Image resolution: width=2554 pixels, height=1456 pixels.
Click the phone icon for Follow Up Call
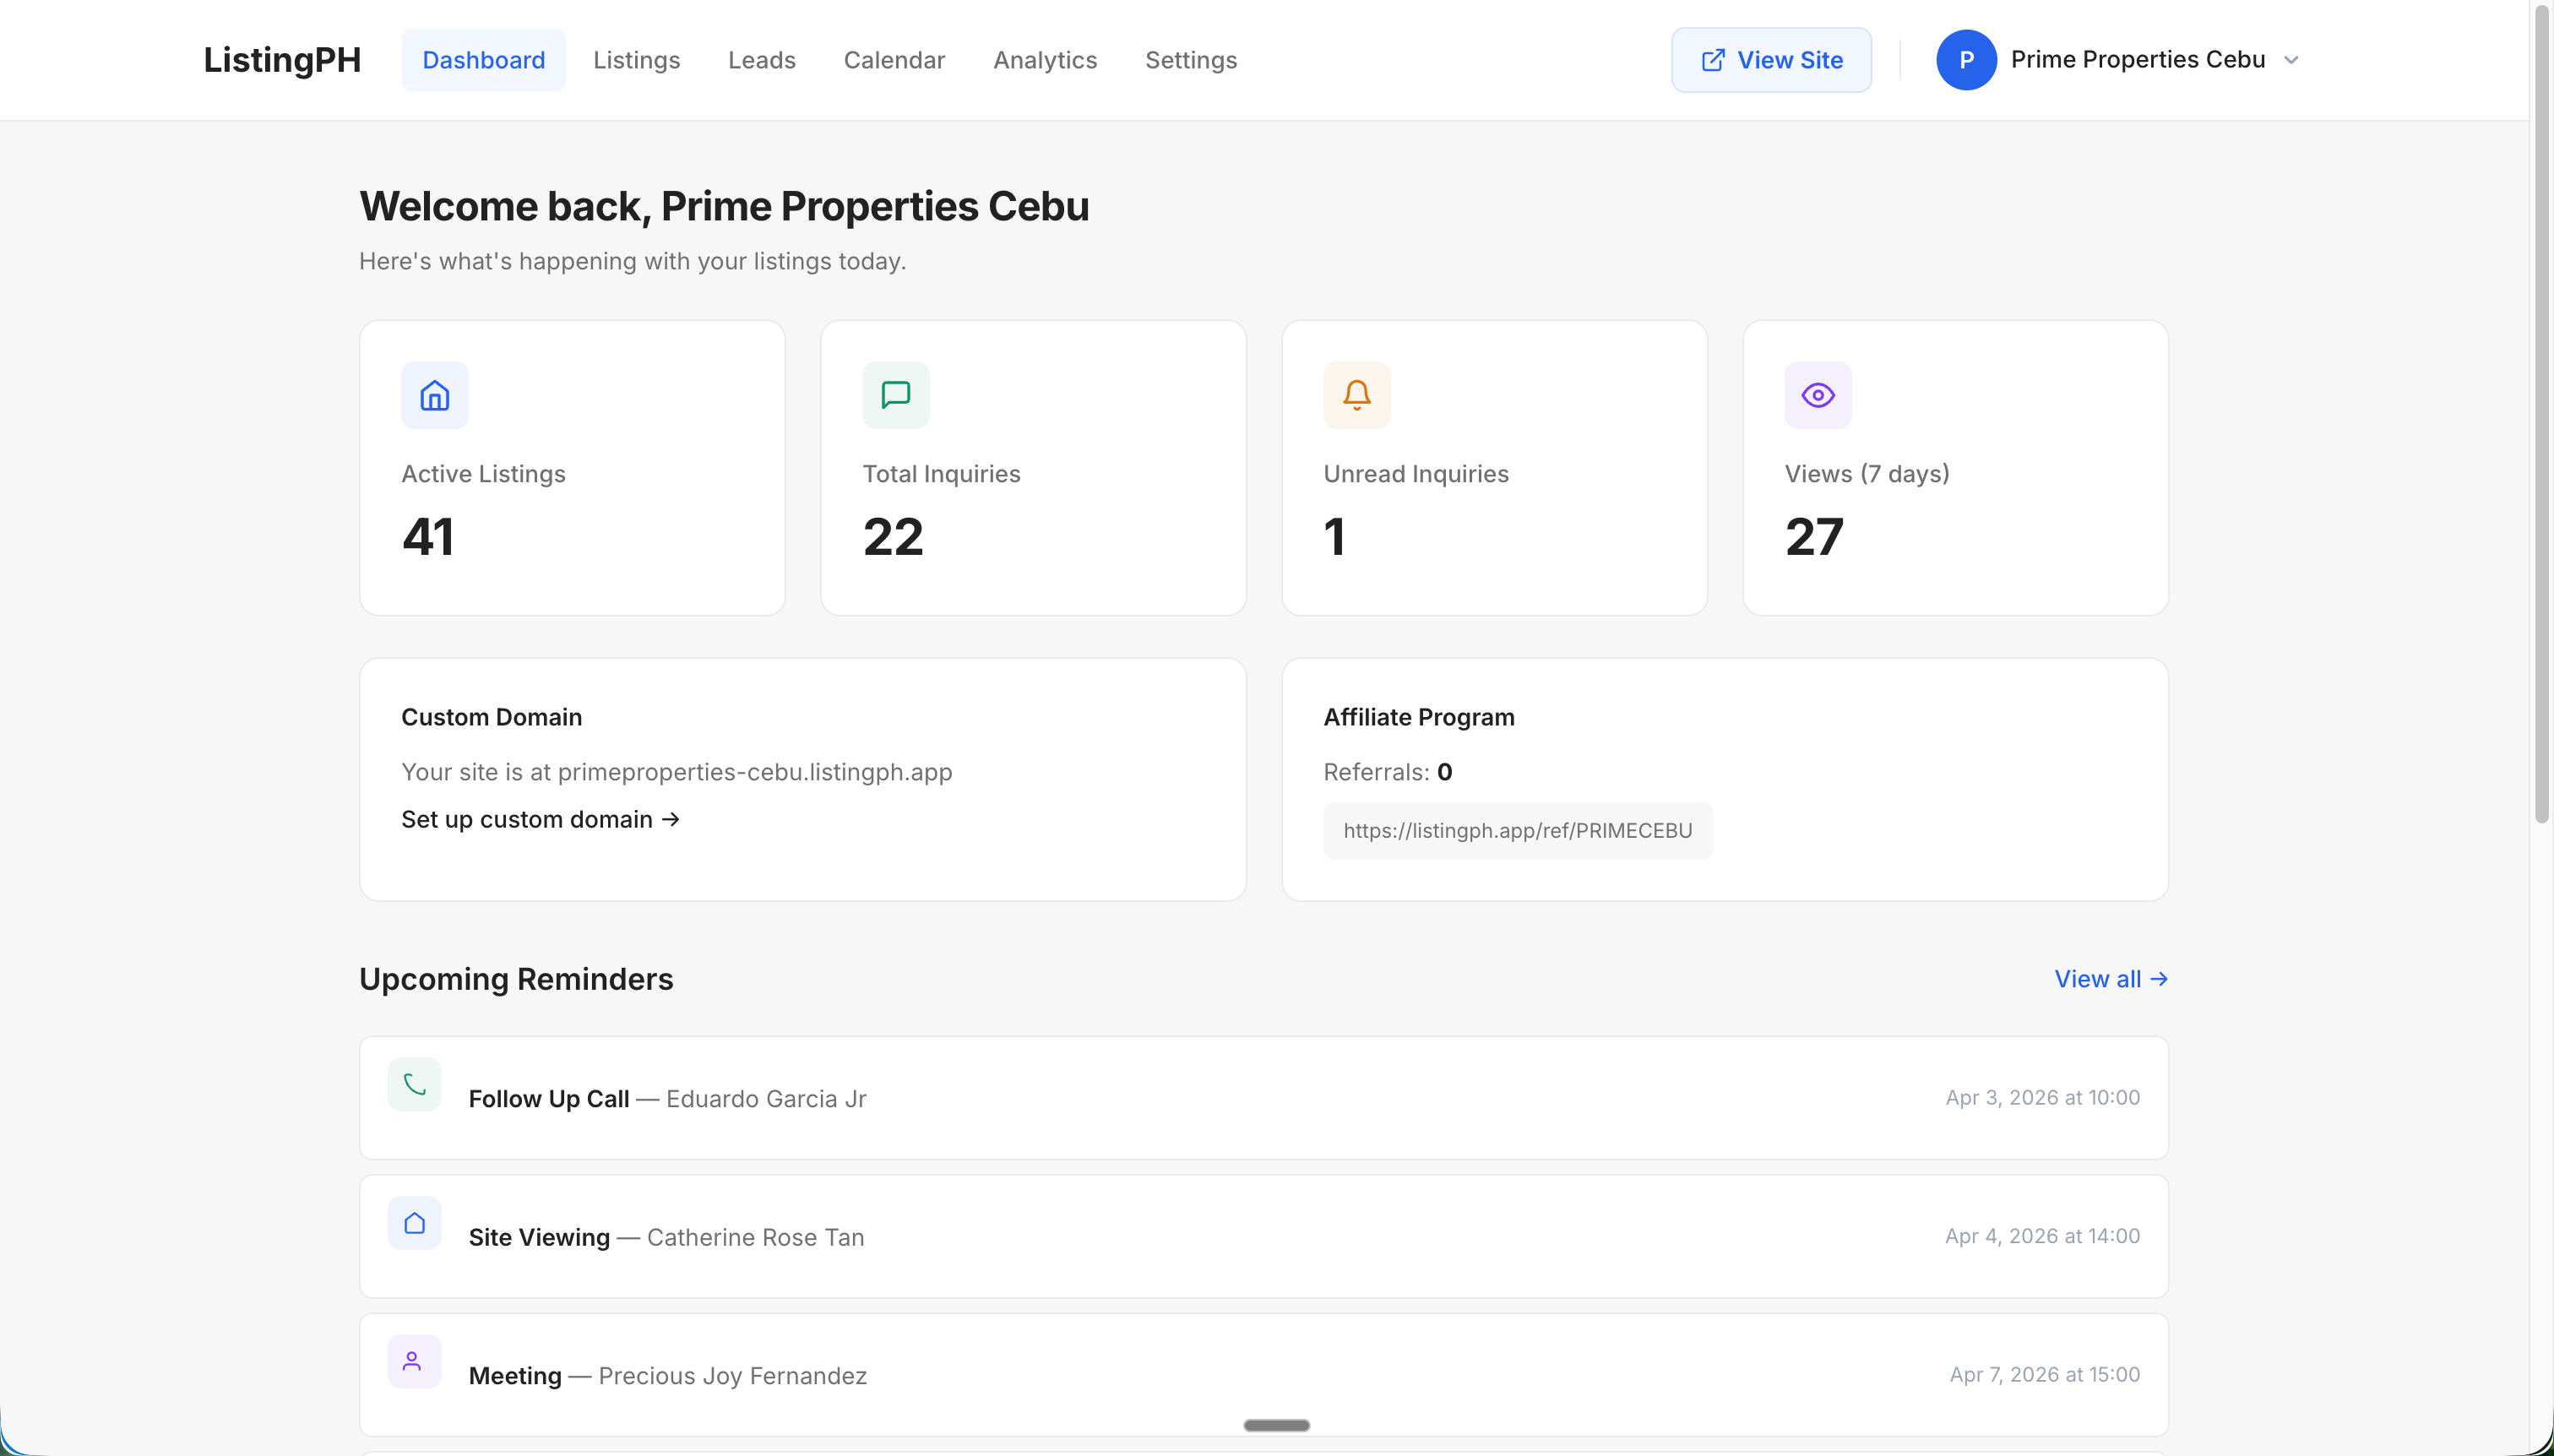point(414,1084)
